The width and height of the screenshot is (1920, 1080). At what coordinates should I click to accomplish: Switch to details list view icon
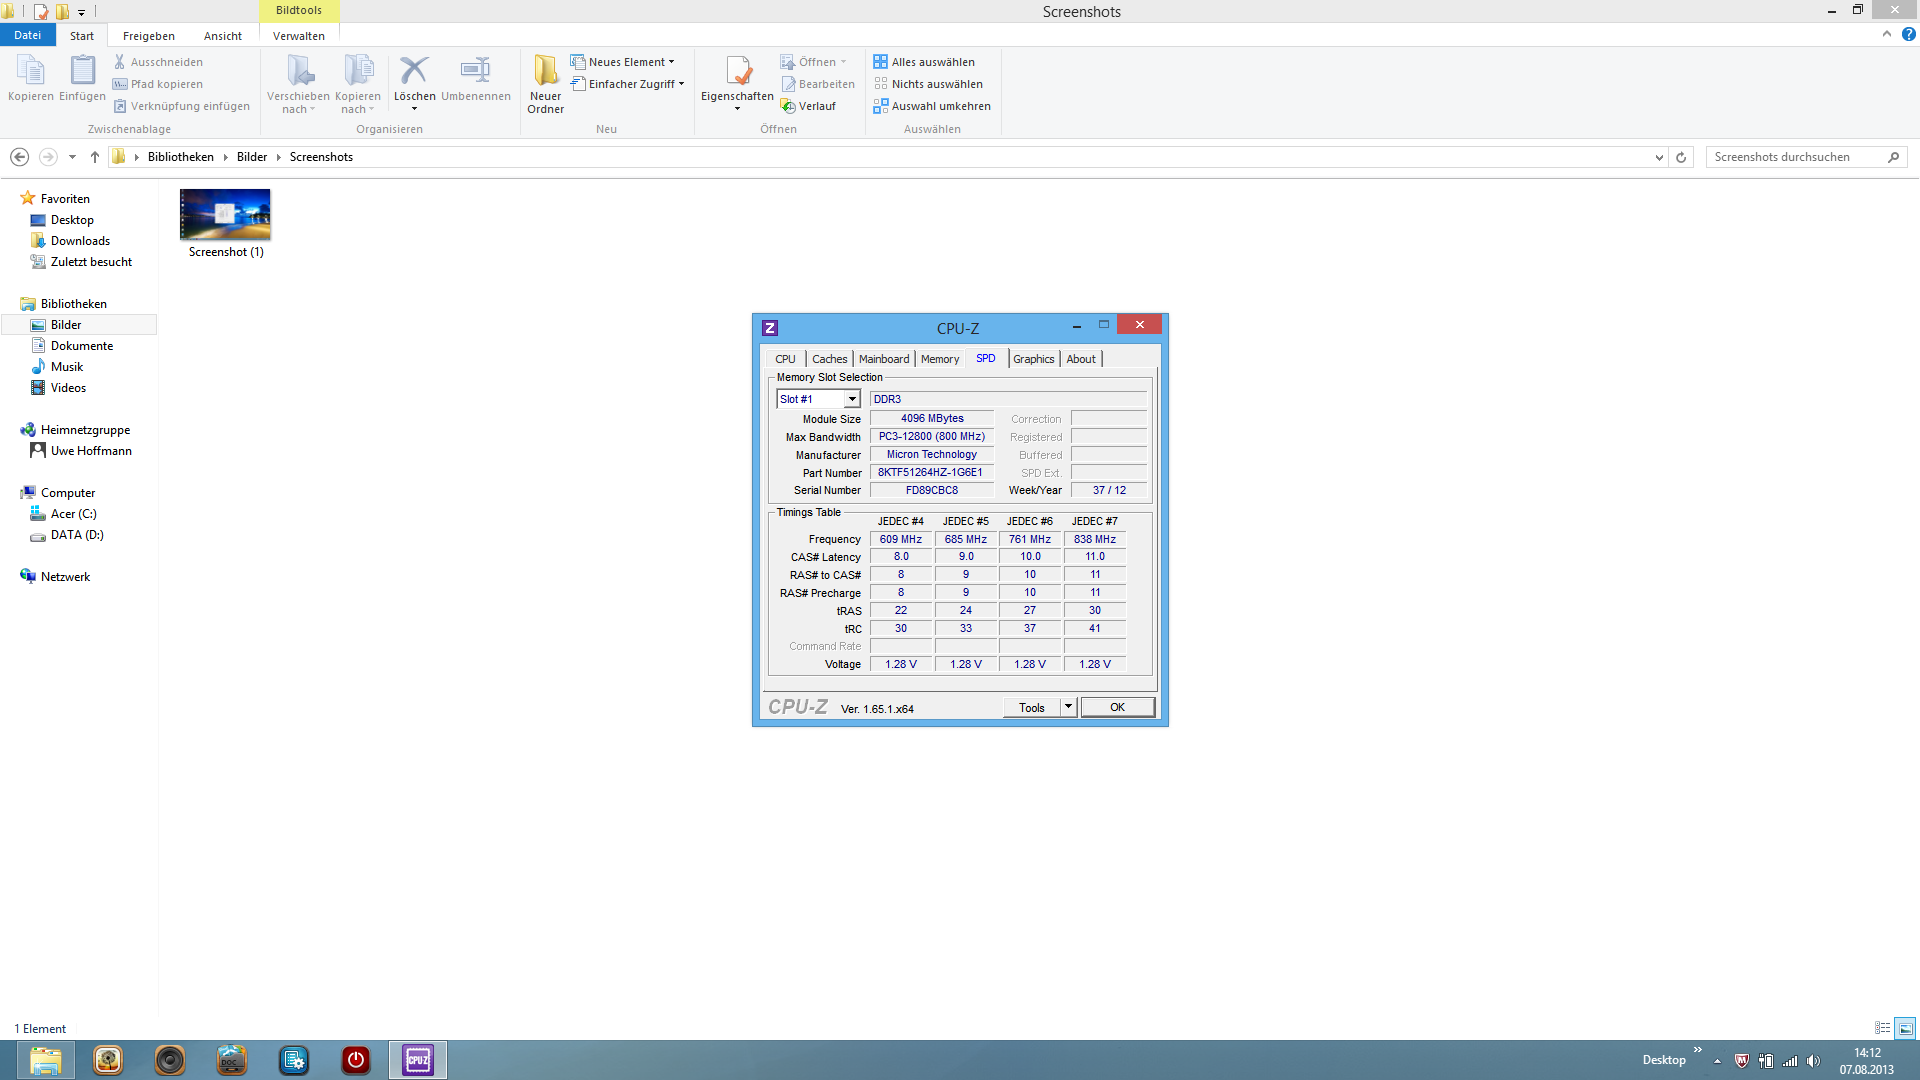(1882, 1028)
